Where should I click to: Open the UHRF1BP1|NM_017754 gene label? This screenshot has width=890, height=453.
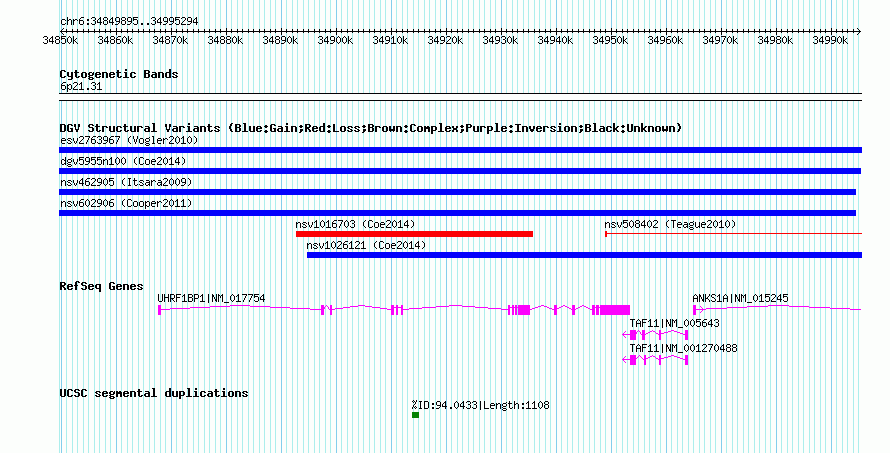(x=211, y=298)
